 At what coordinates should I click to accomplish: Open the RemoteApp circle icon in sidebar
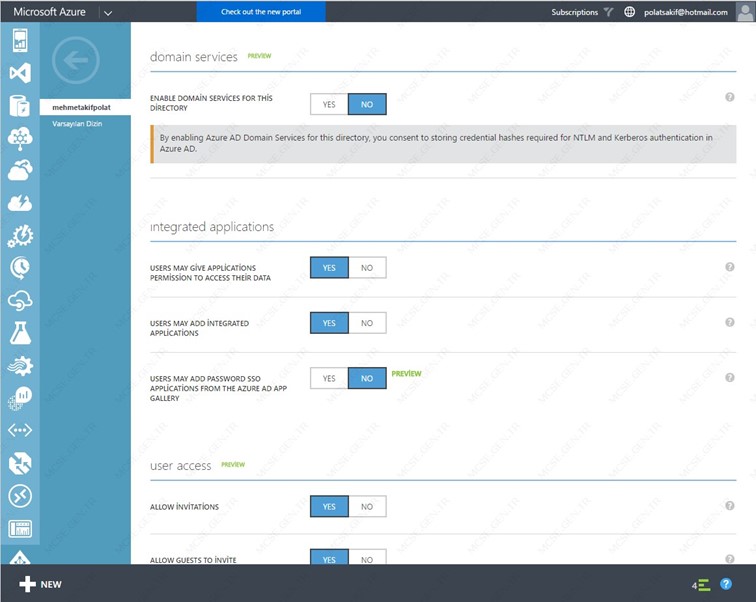click(20, 496)
